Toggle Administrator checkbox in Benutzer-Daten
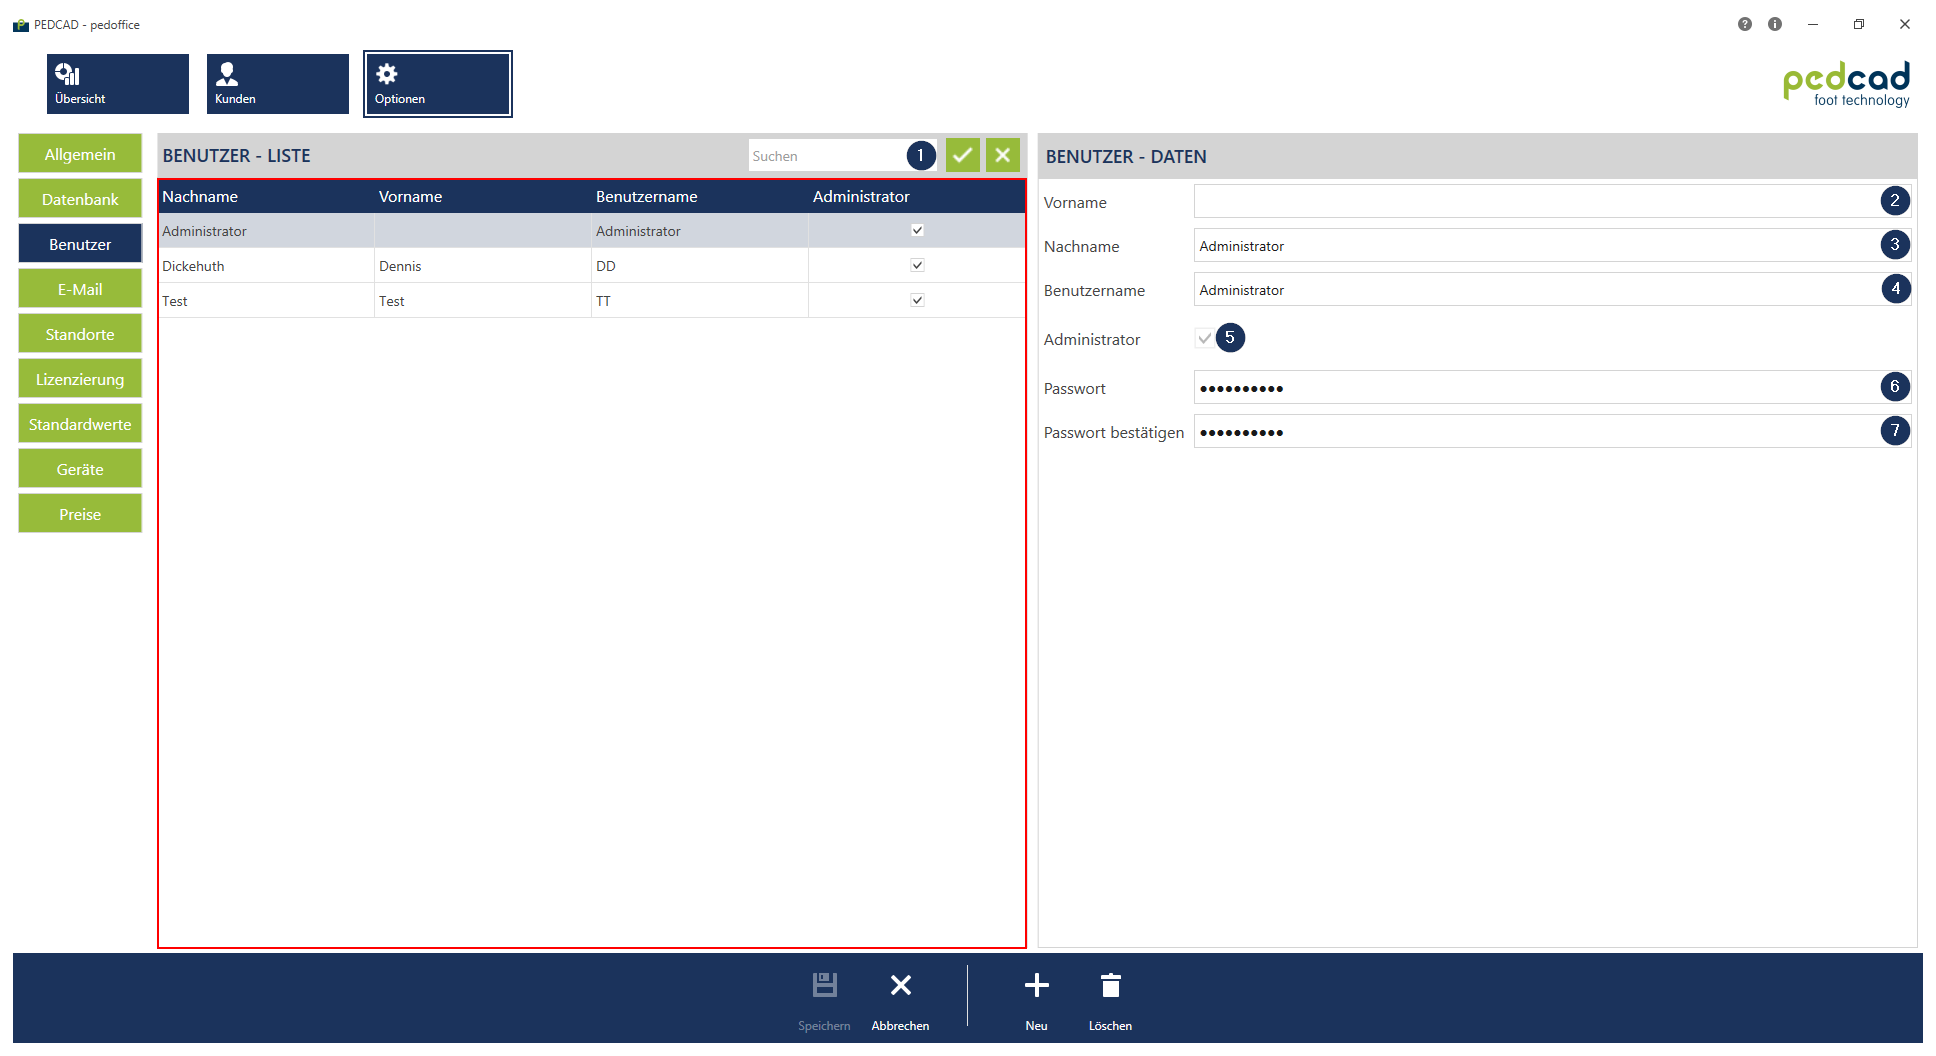The width and height of the screenshot is (1936, 1056). click(x=1204, y=338)
